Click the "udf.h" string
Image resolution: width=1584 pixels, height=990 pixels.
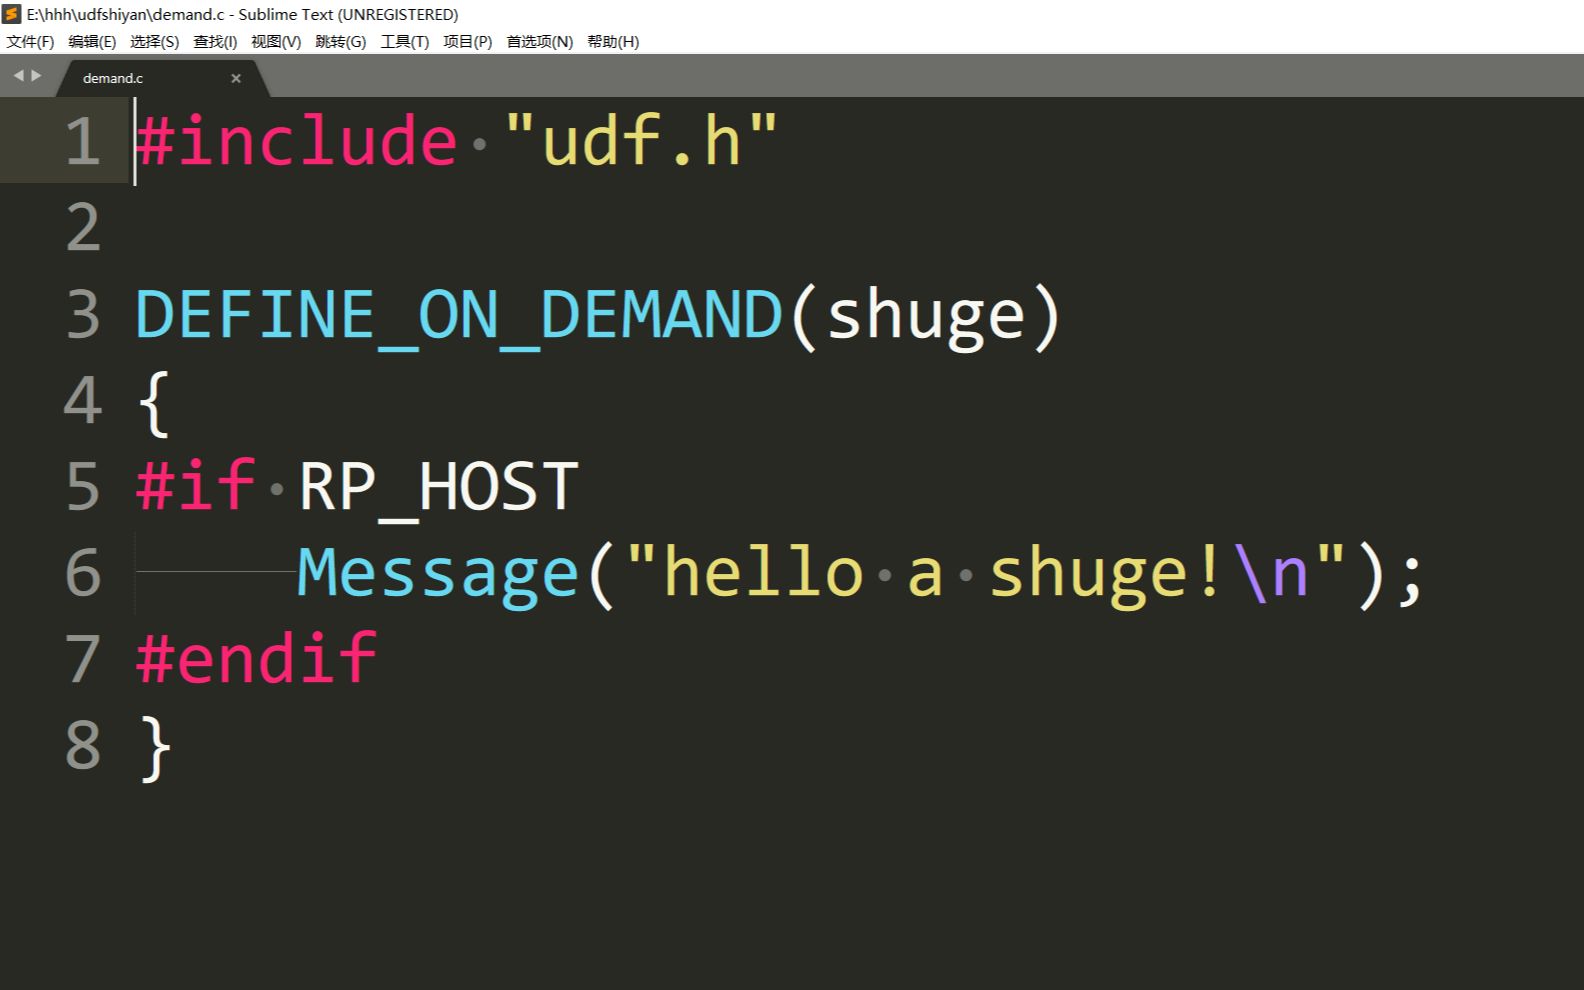click(641, 140)
